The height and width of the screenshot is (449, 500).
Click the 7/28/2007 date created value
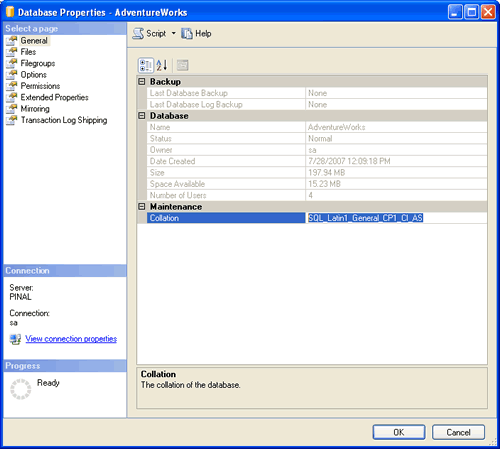349,161
